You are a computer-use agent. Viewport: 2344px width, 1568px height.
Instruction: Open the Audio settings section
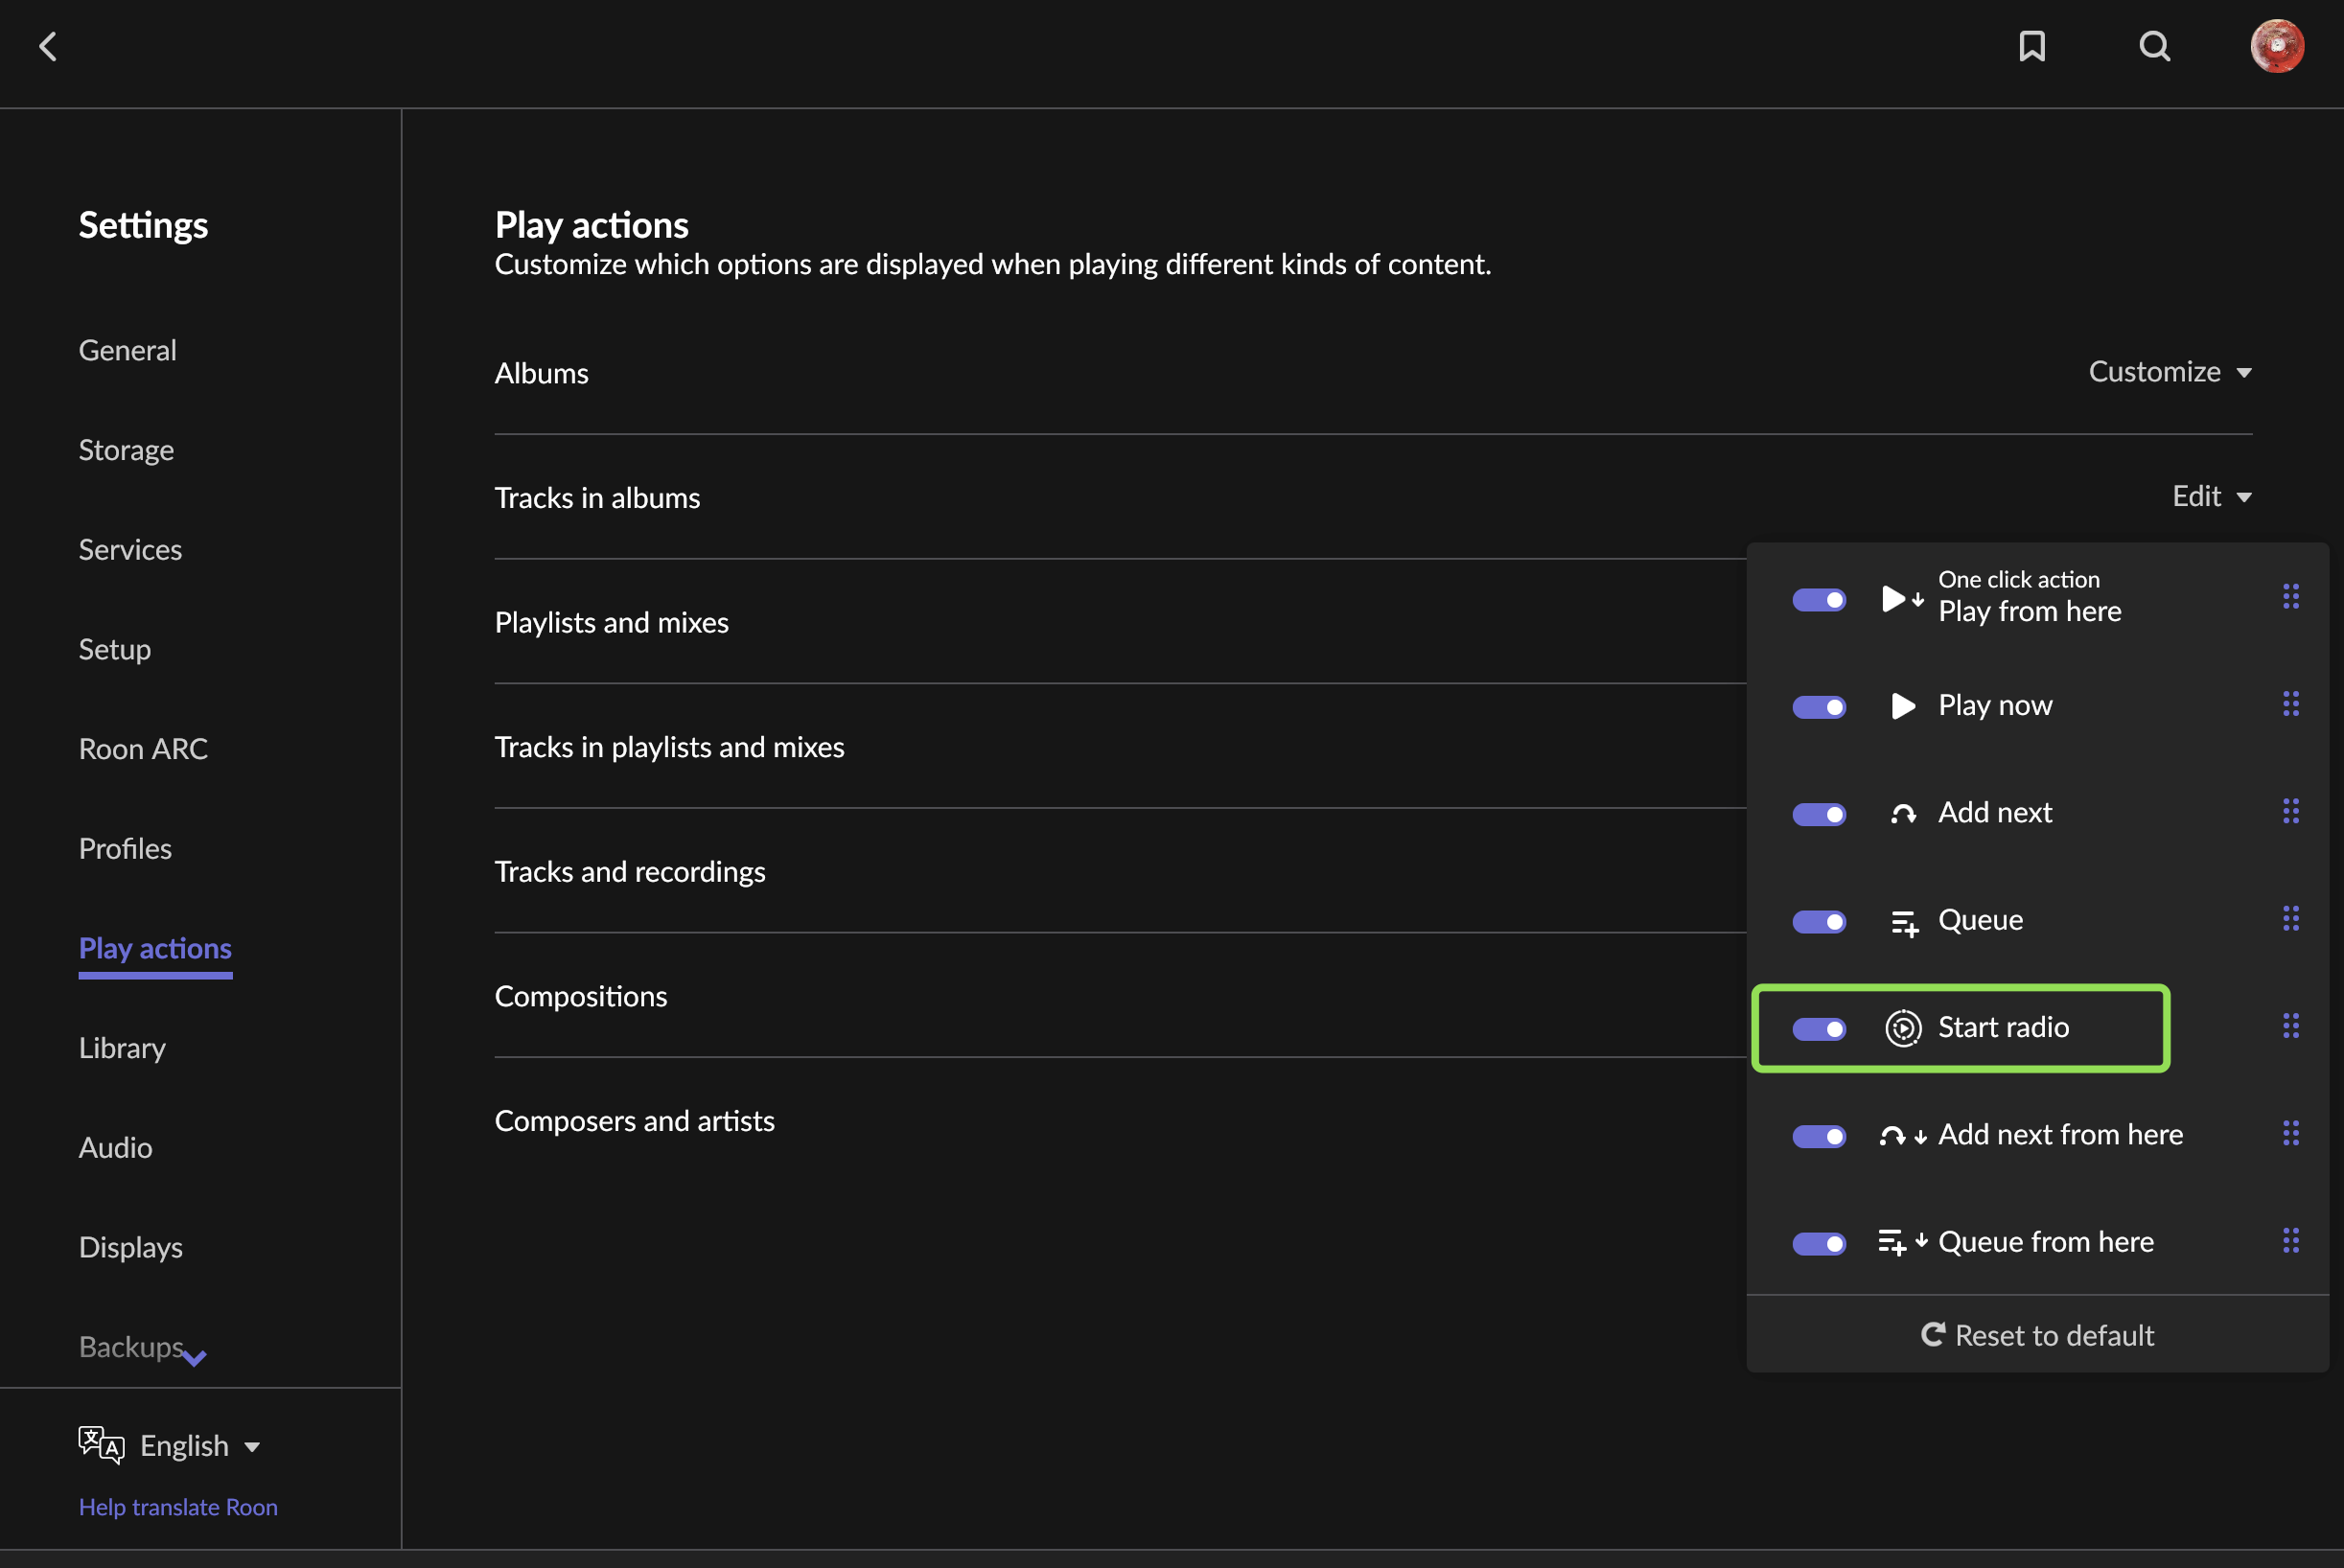click(x=116, y=1147)
